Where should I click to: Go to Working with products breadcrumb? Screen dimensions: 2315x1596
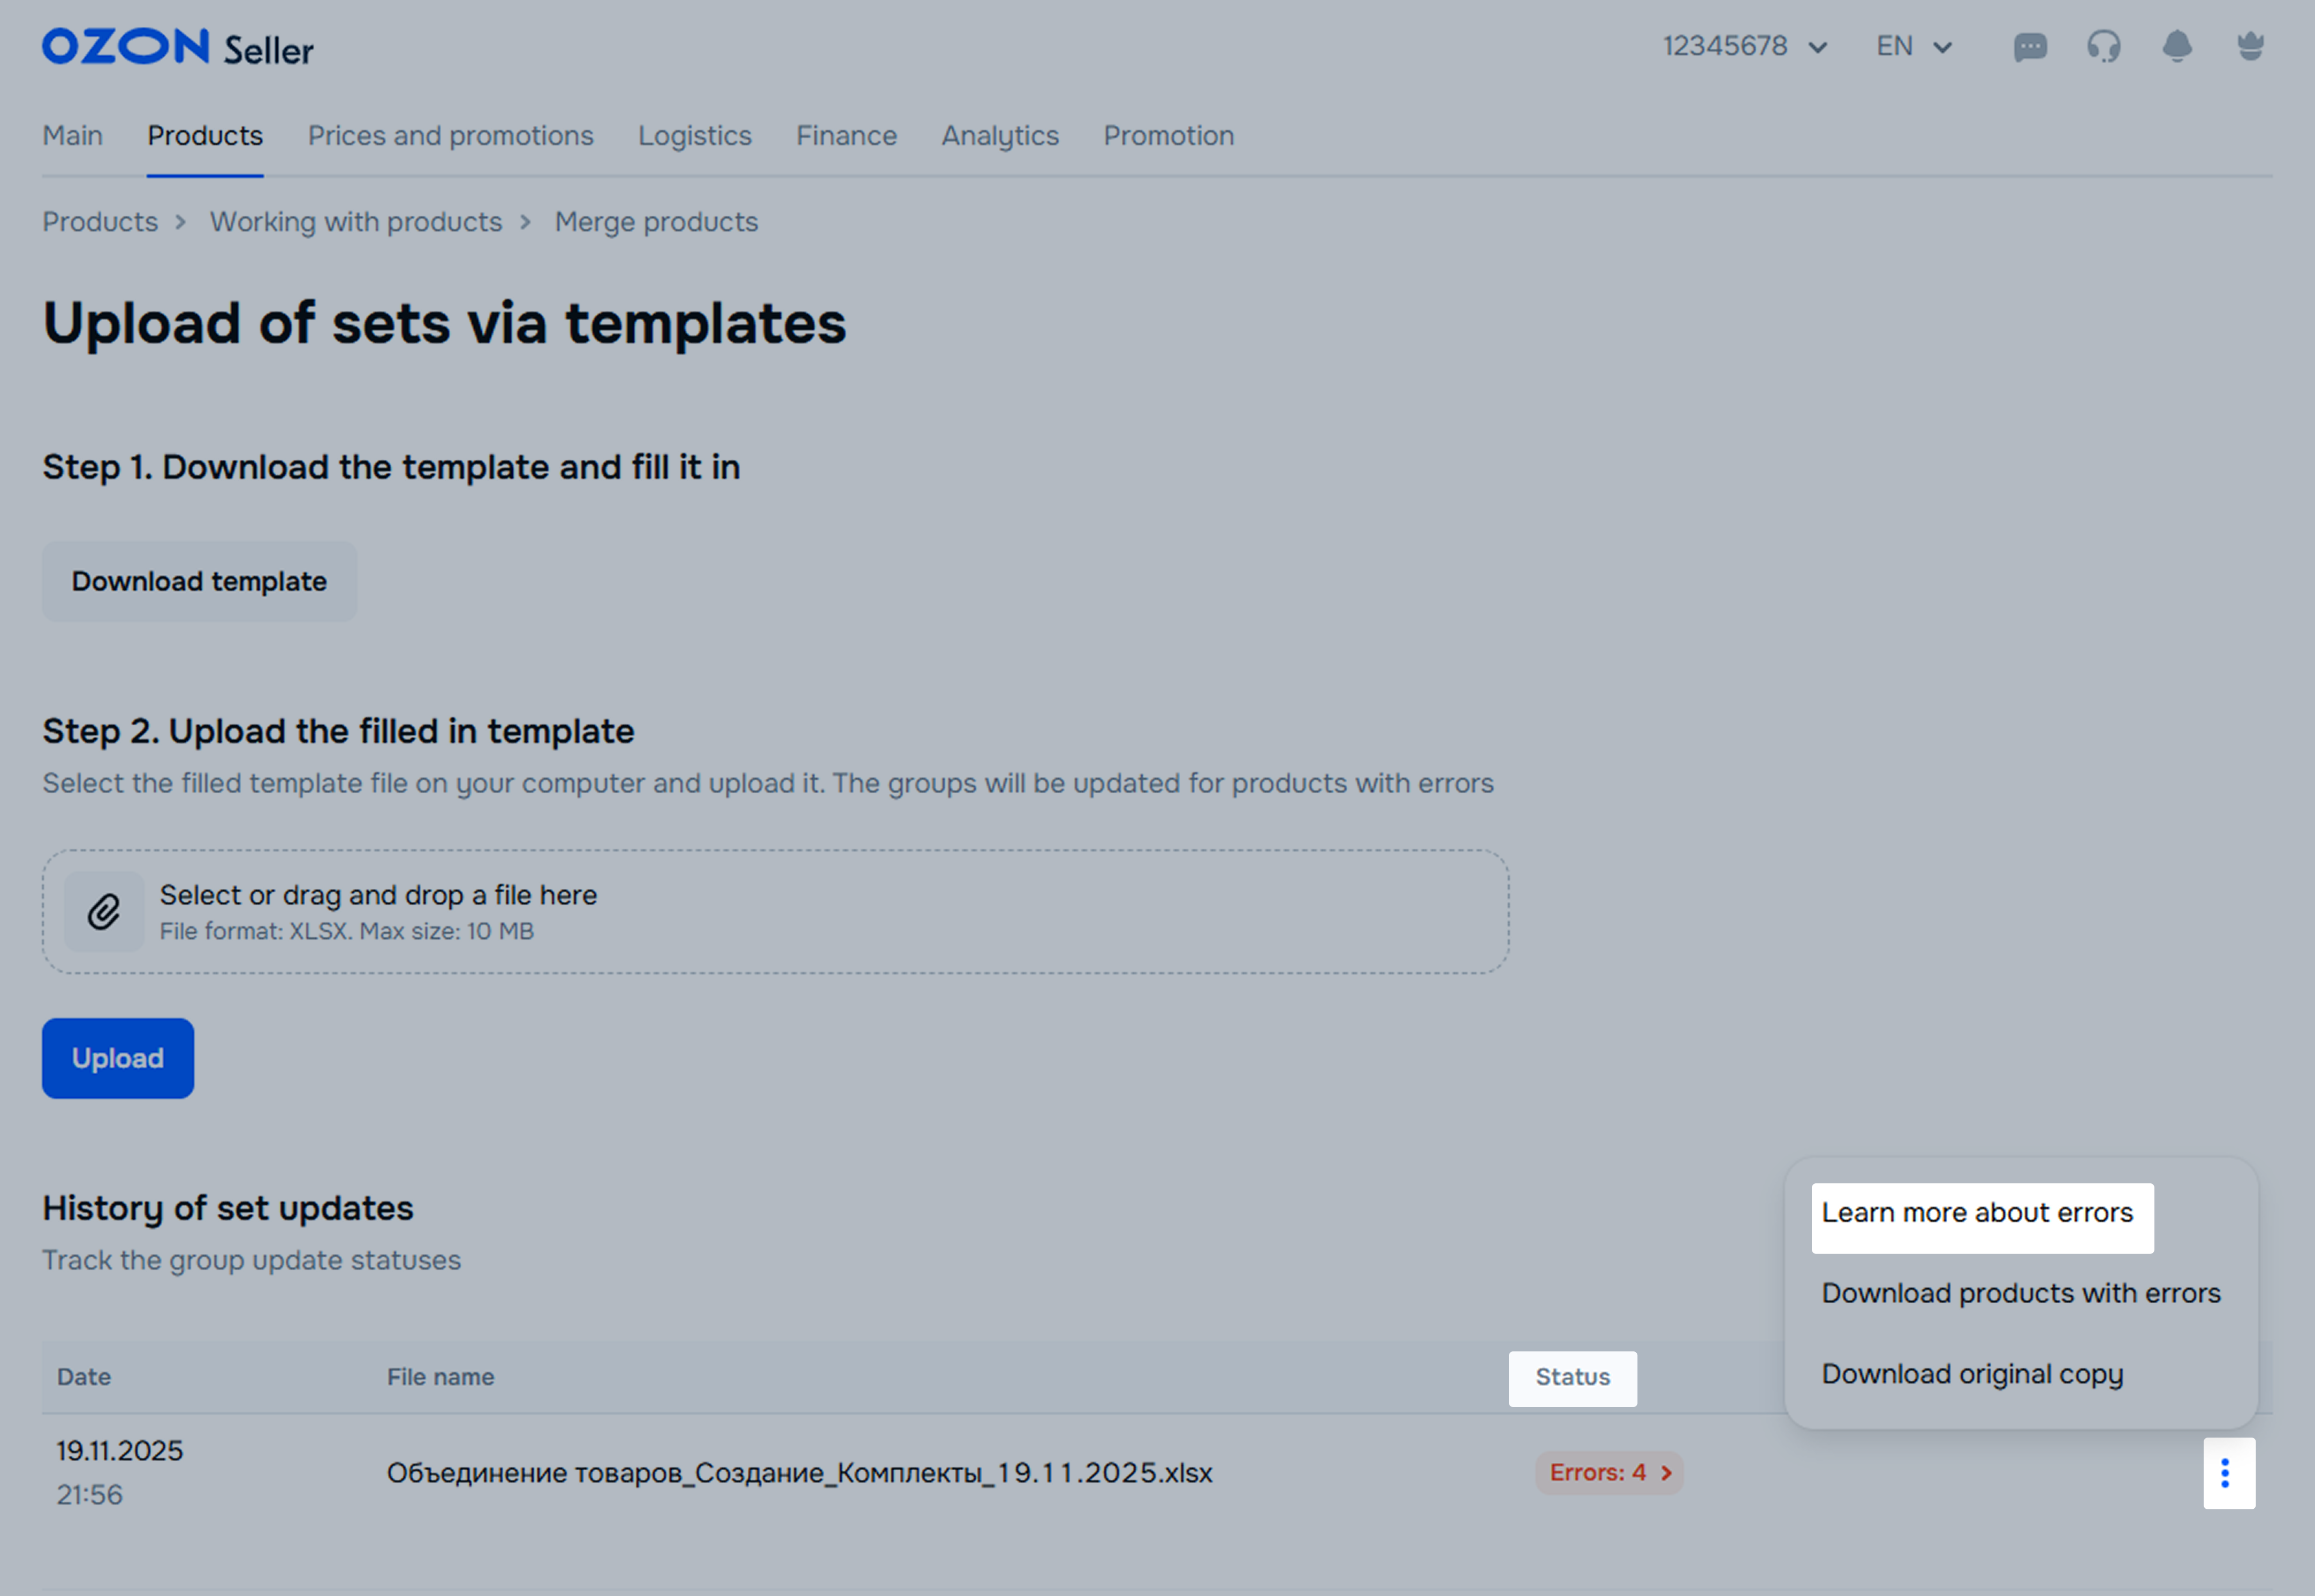pyautogui.click(x=355, y=222)
